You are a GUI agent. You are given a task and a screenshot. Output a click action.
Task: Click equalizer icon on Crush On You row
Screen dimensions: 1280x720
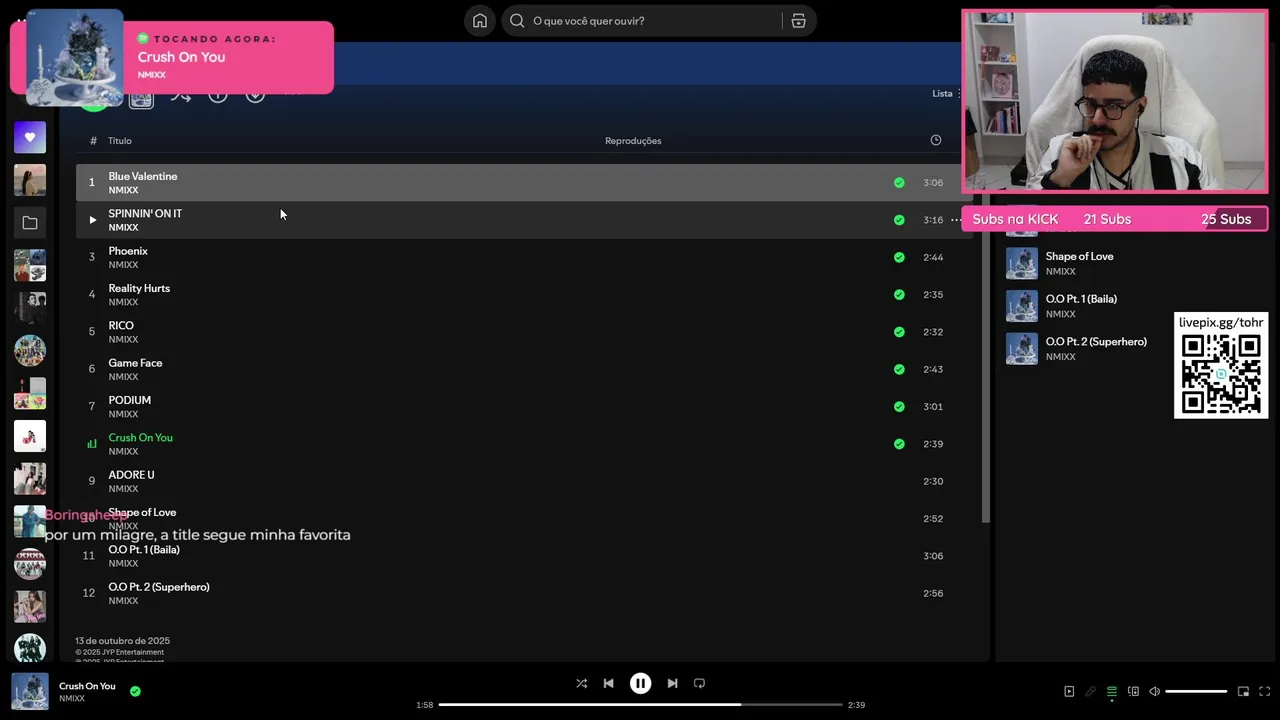pos(92,444)
